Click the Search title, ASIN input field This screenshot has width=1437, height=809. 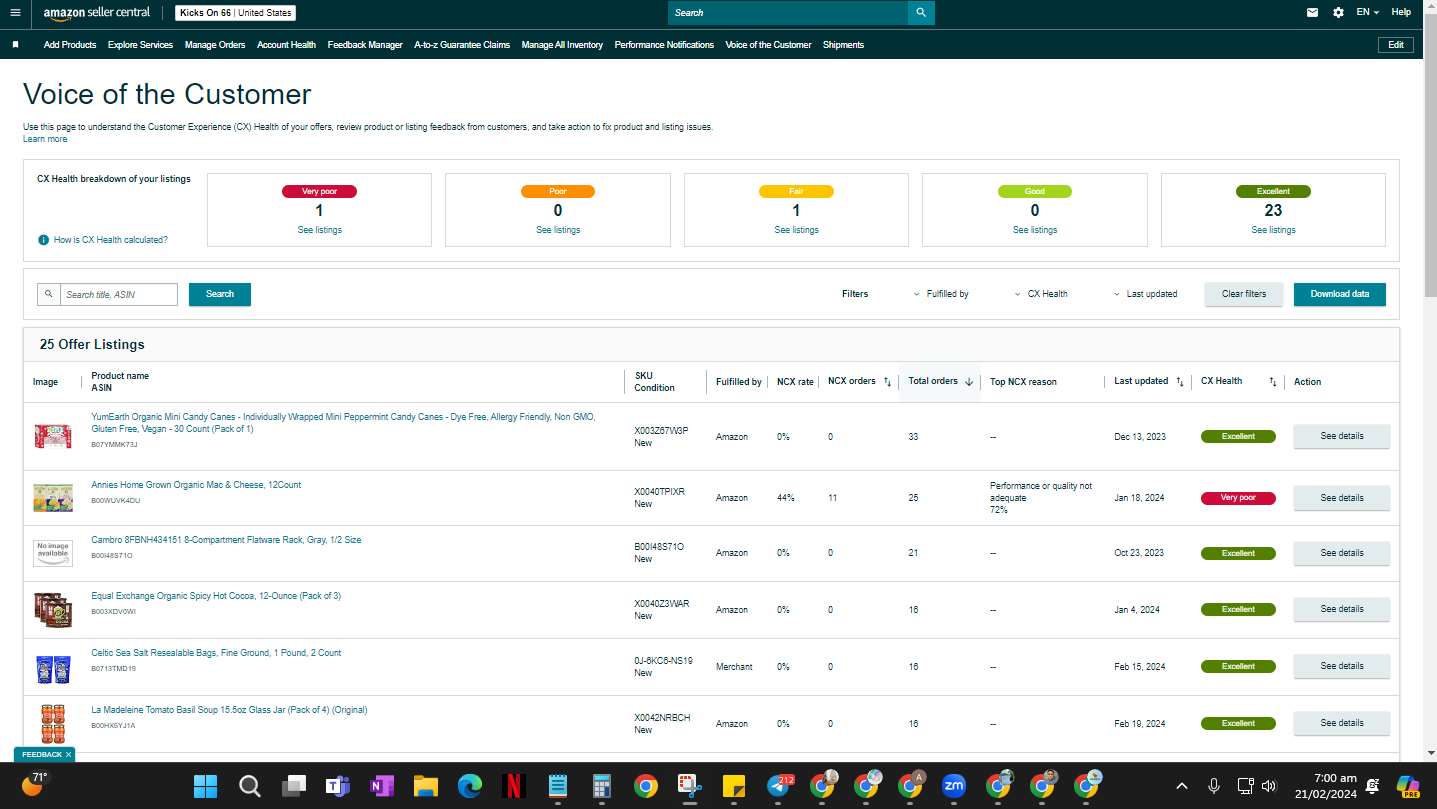click(x=120, y=294)
